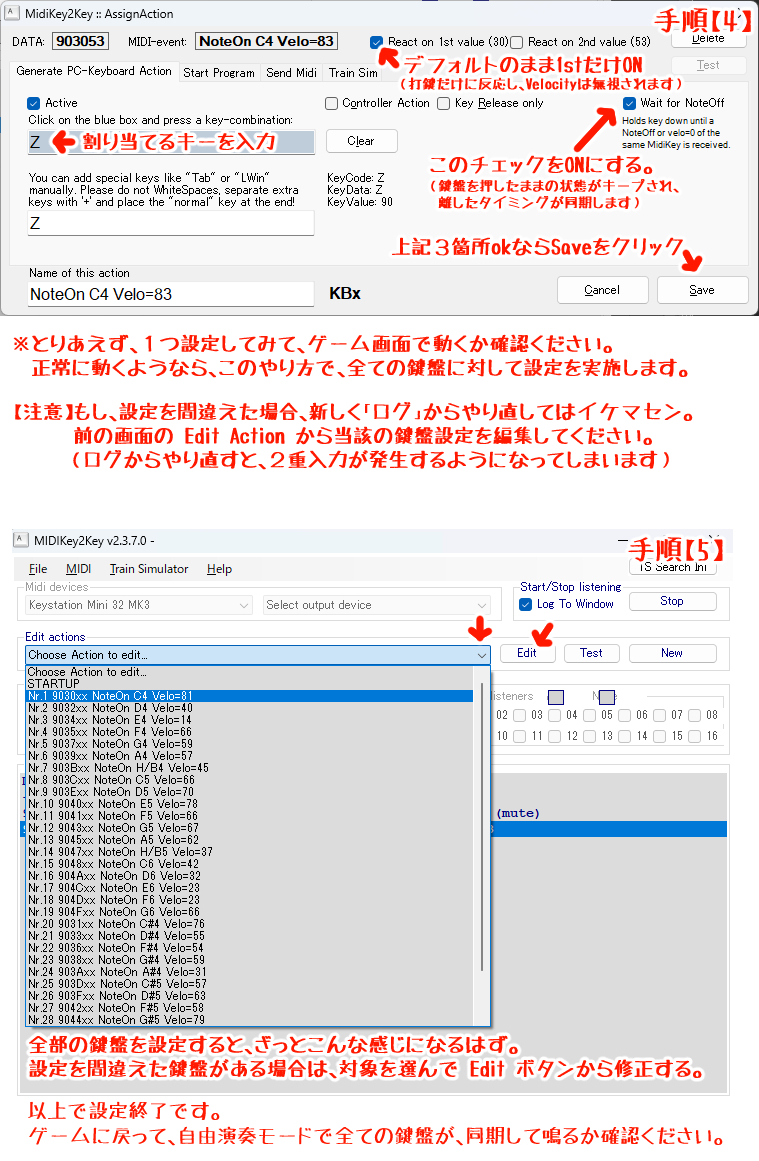
Task: Select Nr.3 9034xx NoteOn E4 Velo=14
Action: pyautogui.click(x=250, y=720)
